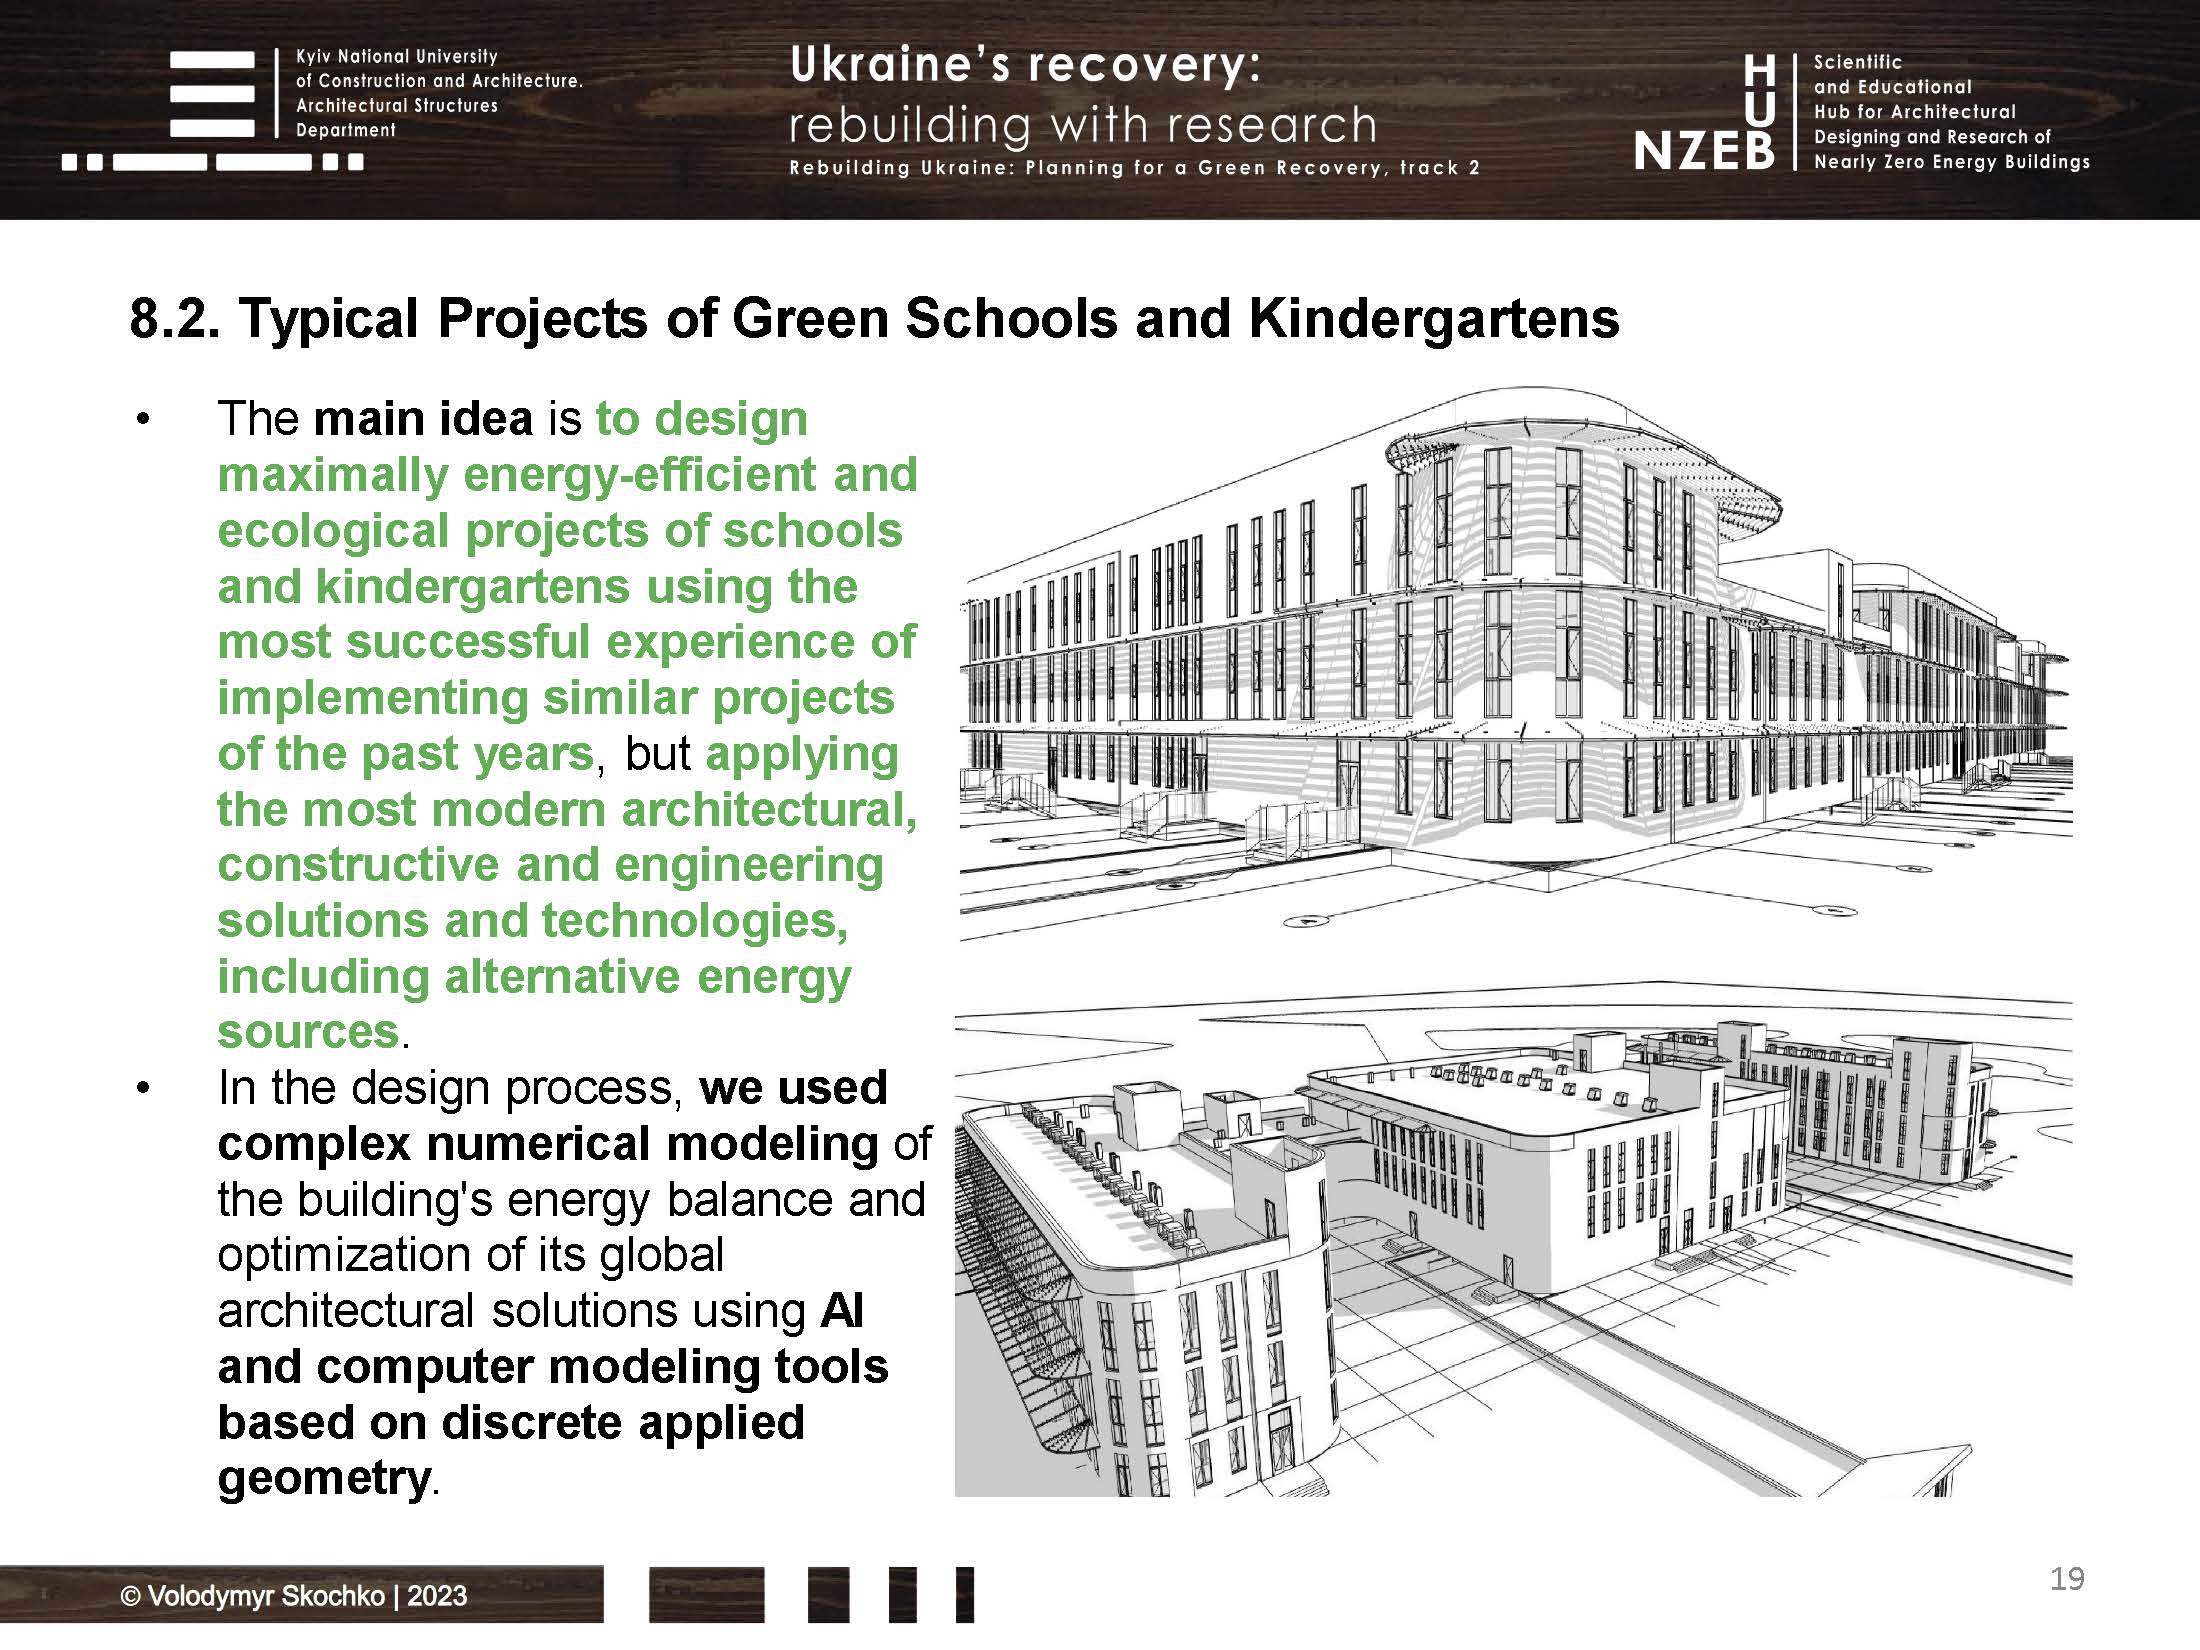Click the 'Ukraine's recovery:' banner title
The image size is (2200, 1650).
click(x=1025, y=65)
